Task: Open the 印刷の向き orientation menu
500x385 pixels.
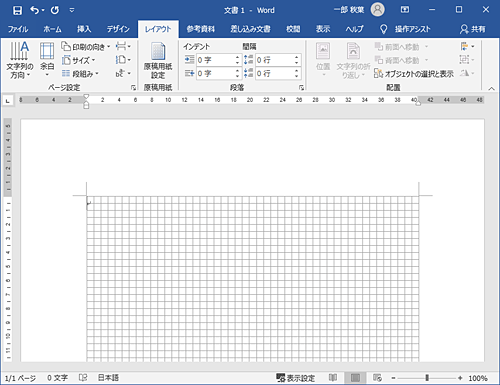Action: point(86,47)
